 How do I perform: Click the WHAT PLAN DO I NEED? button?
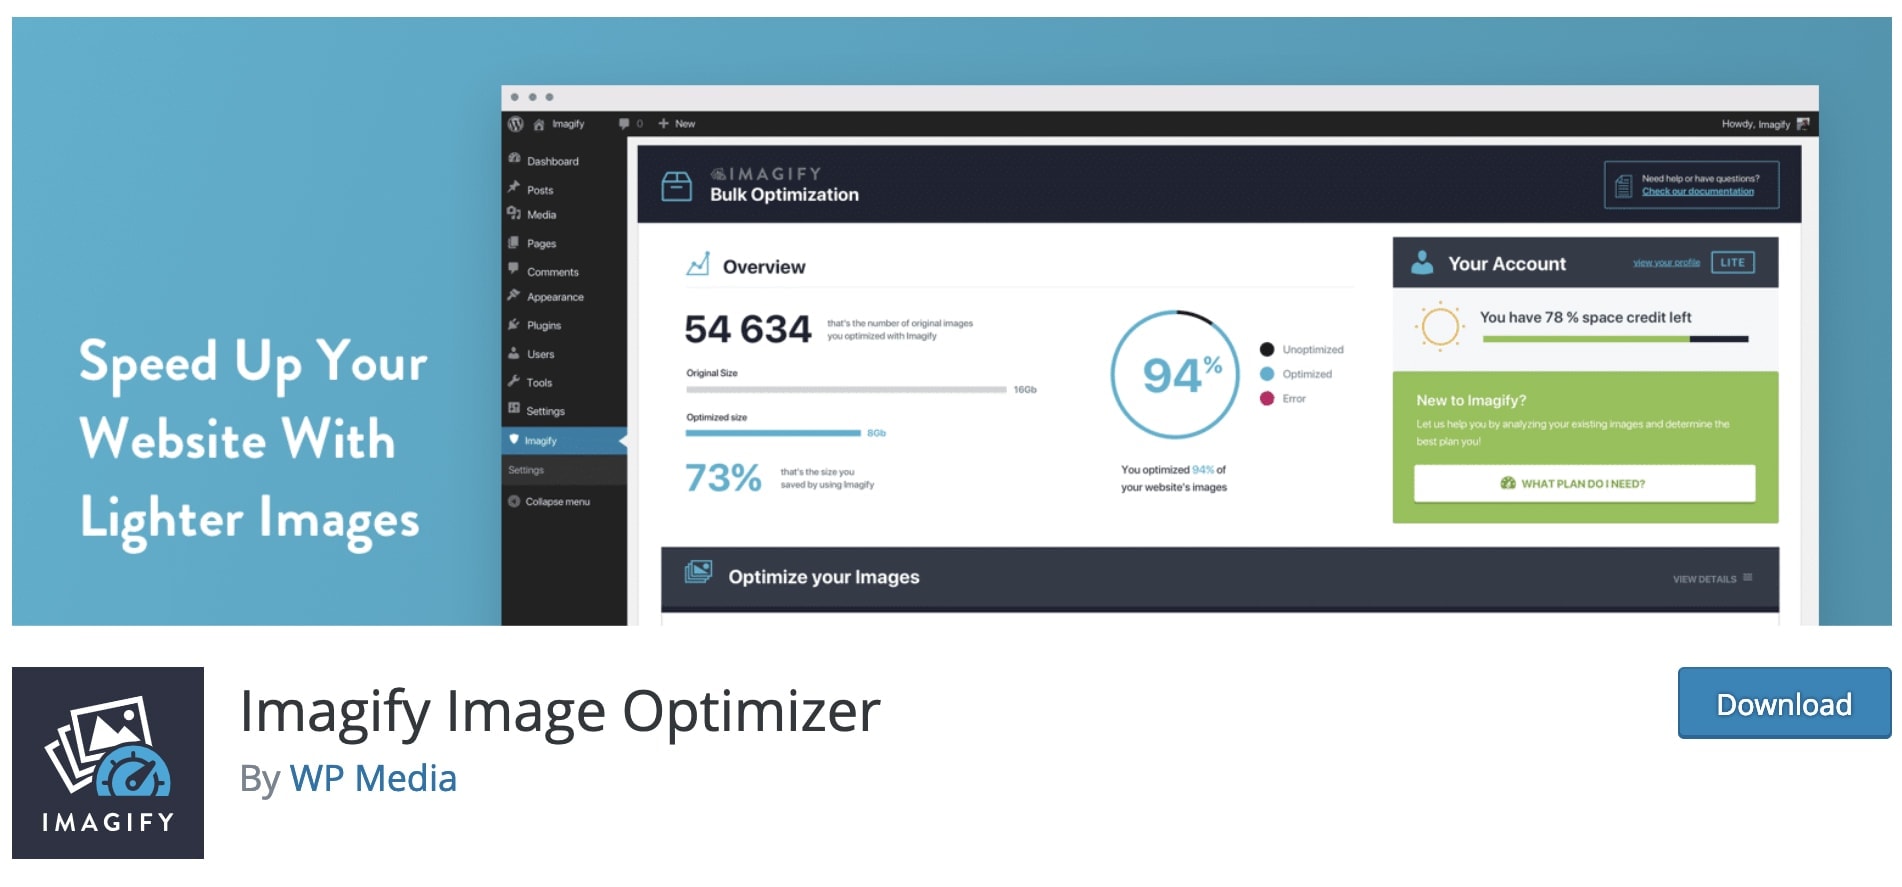[x=1584, y=483]
